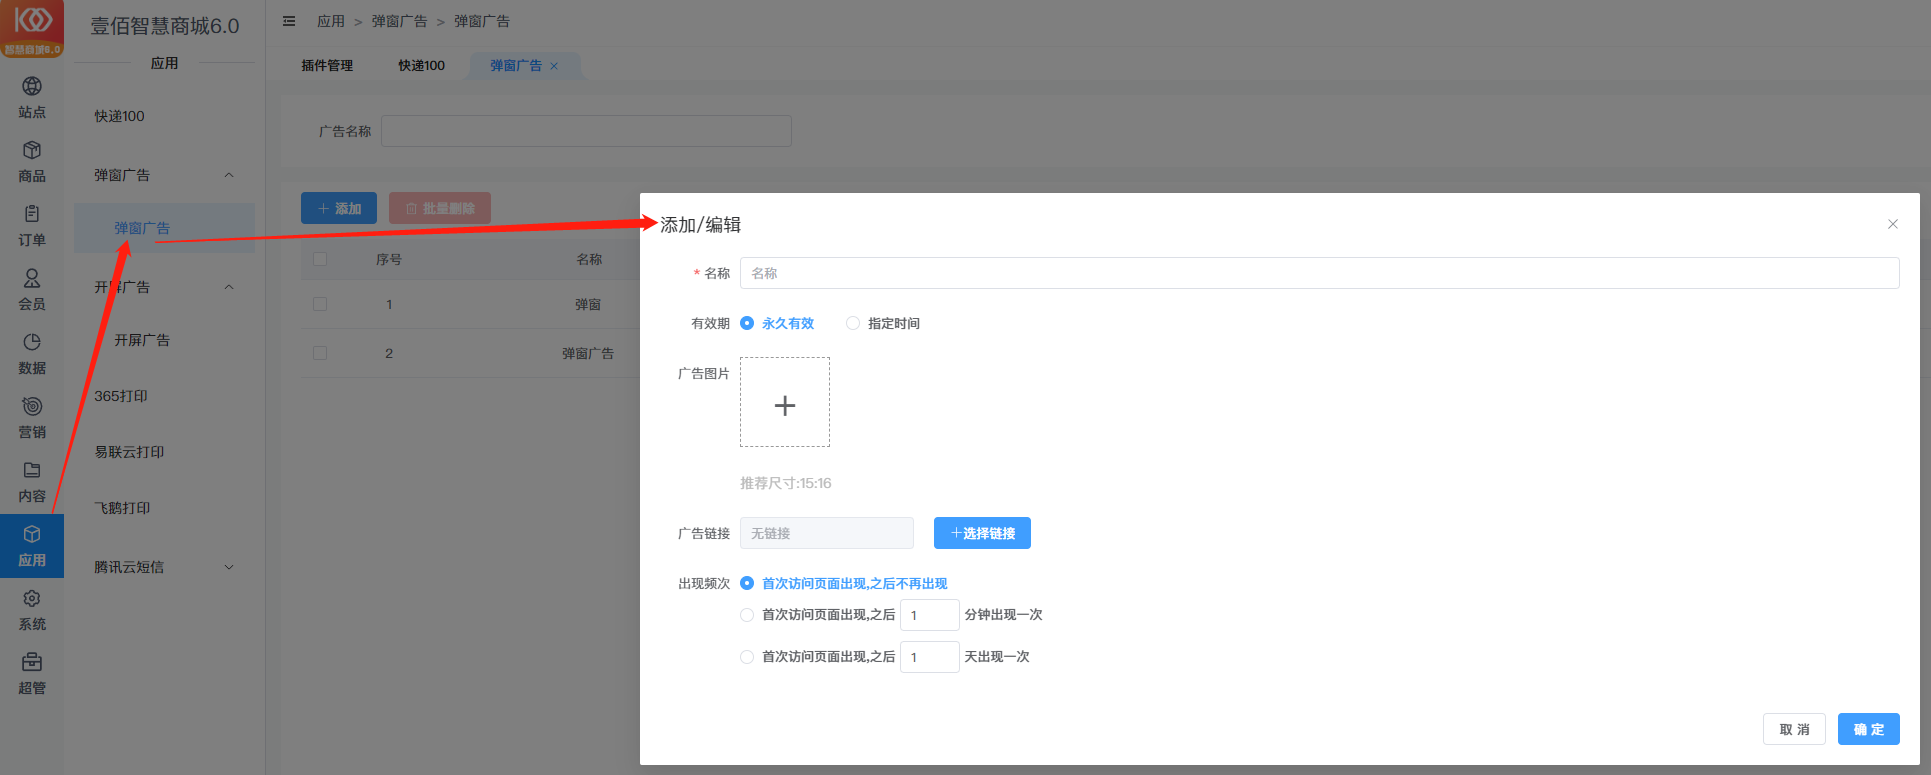The height and width of the screenshot is (775, 1931).
Task: Tick checkbox for row 2 弹窗广告
Action: coord(320,353)
